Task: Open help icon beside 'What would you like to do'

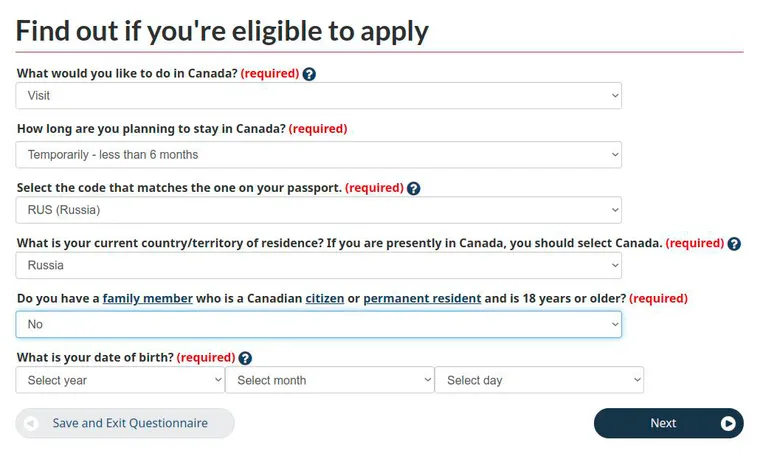Action: [309, 74]
